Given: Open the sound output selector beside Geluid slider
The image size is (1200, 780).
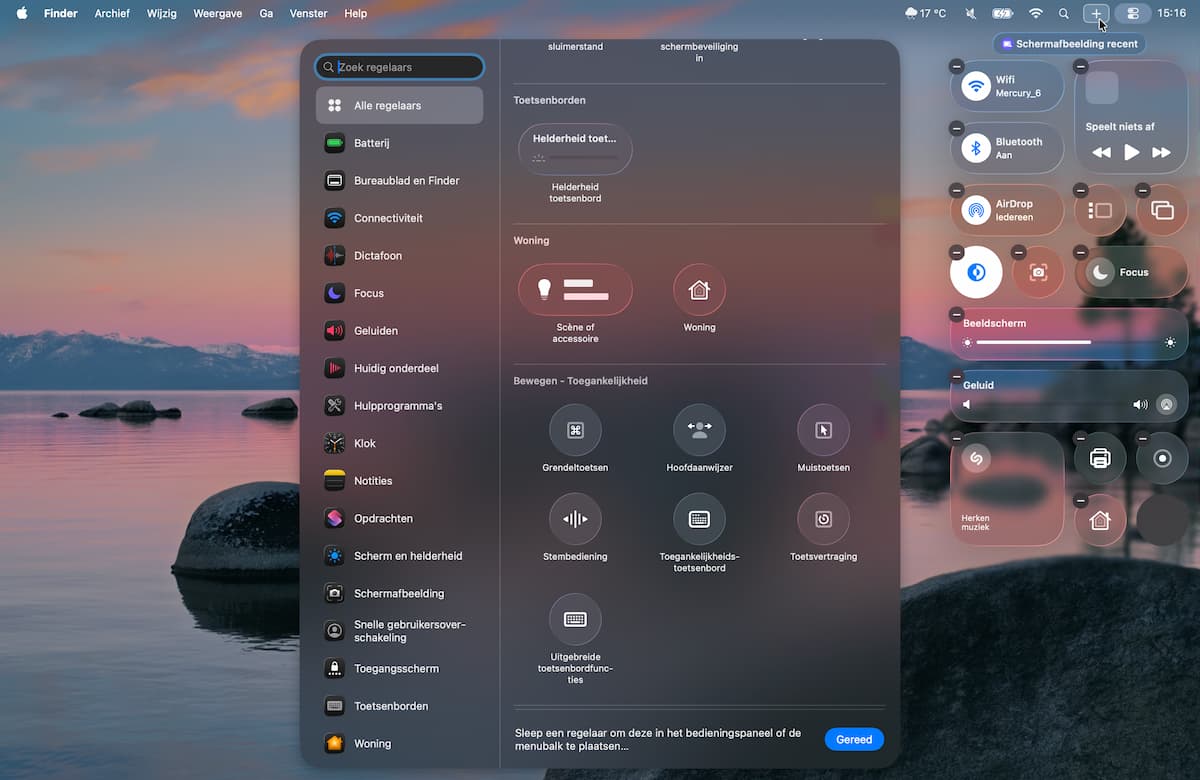Looking at the screenshot, I should [1166, 405].
